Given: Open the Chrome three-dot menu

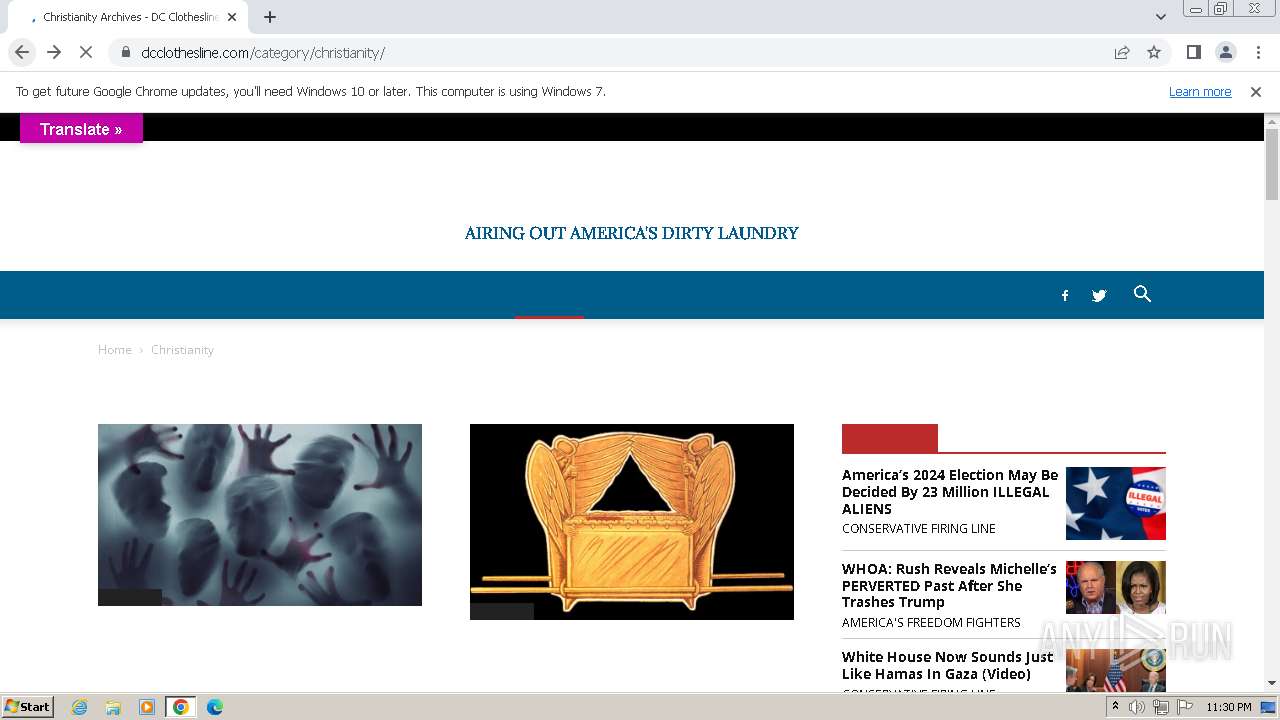Looking at the screenshot, I should [x=1256, y=52].
